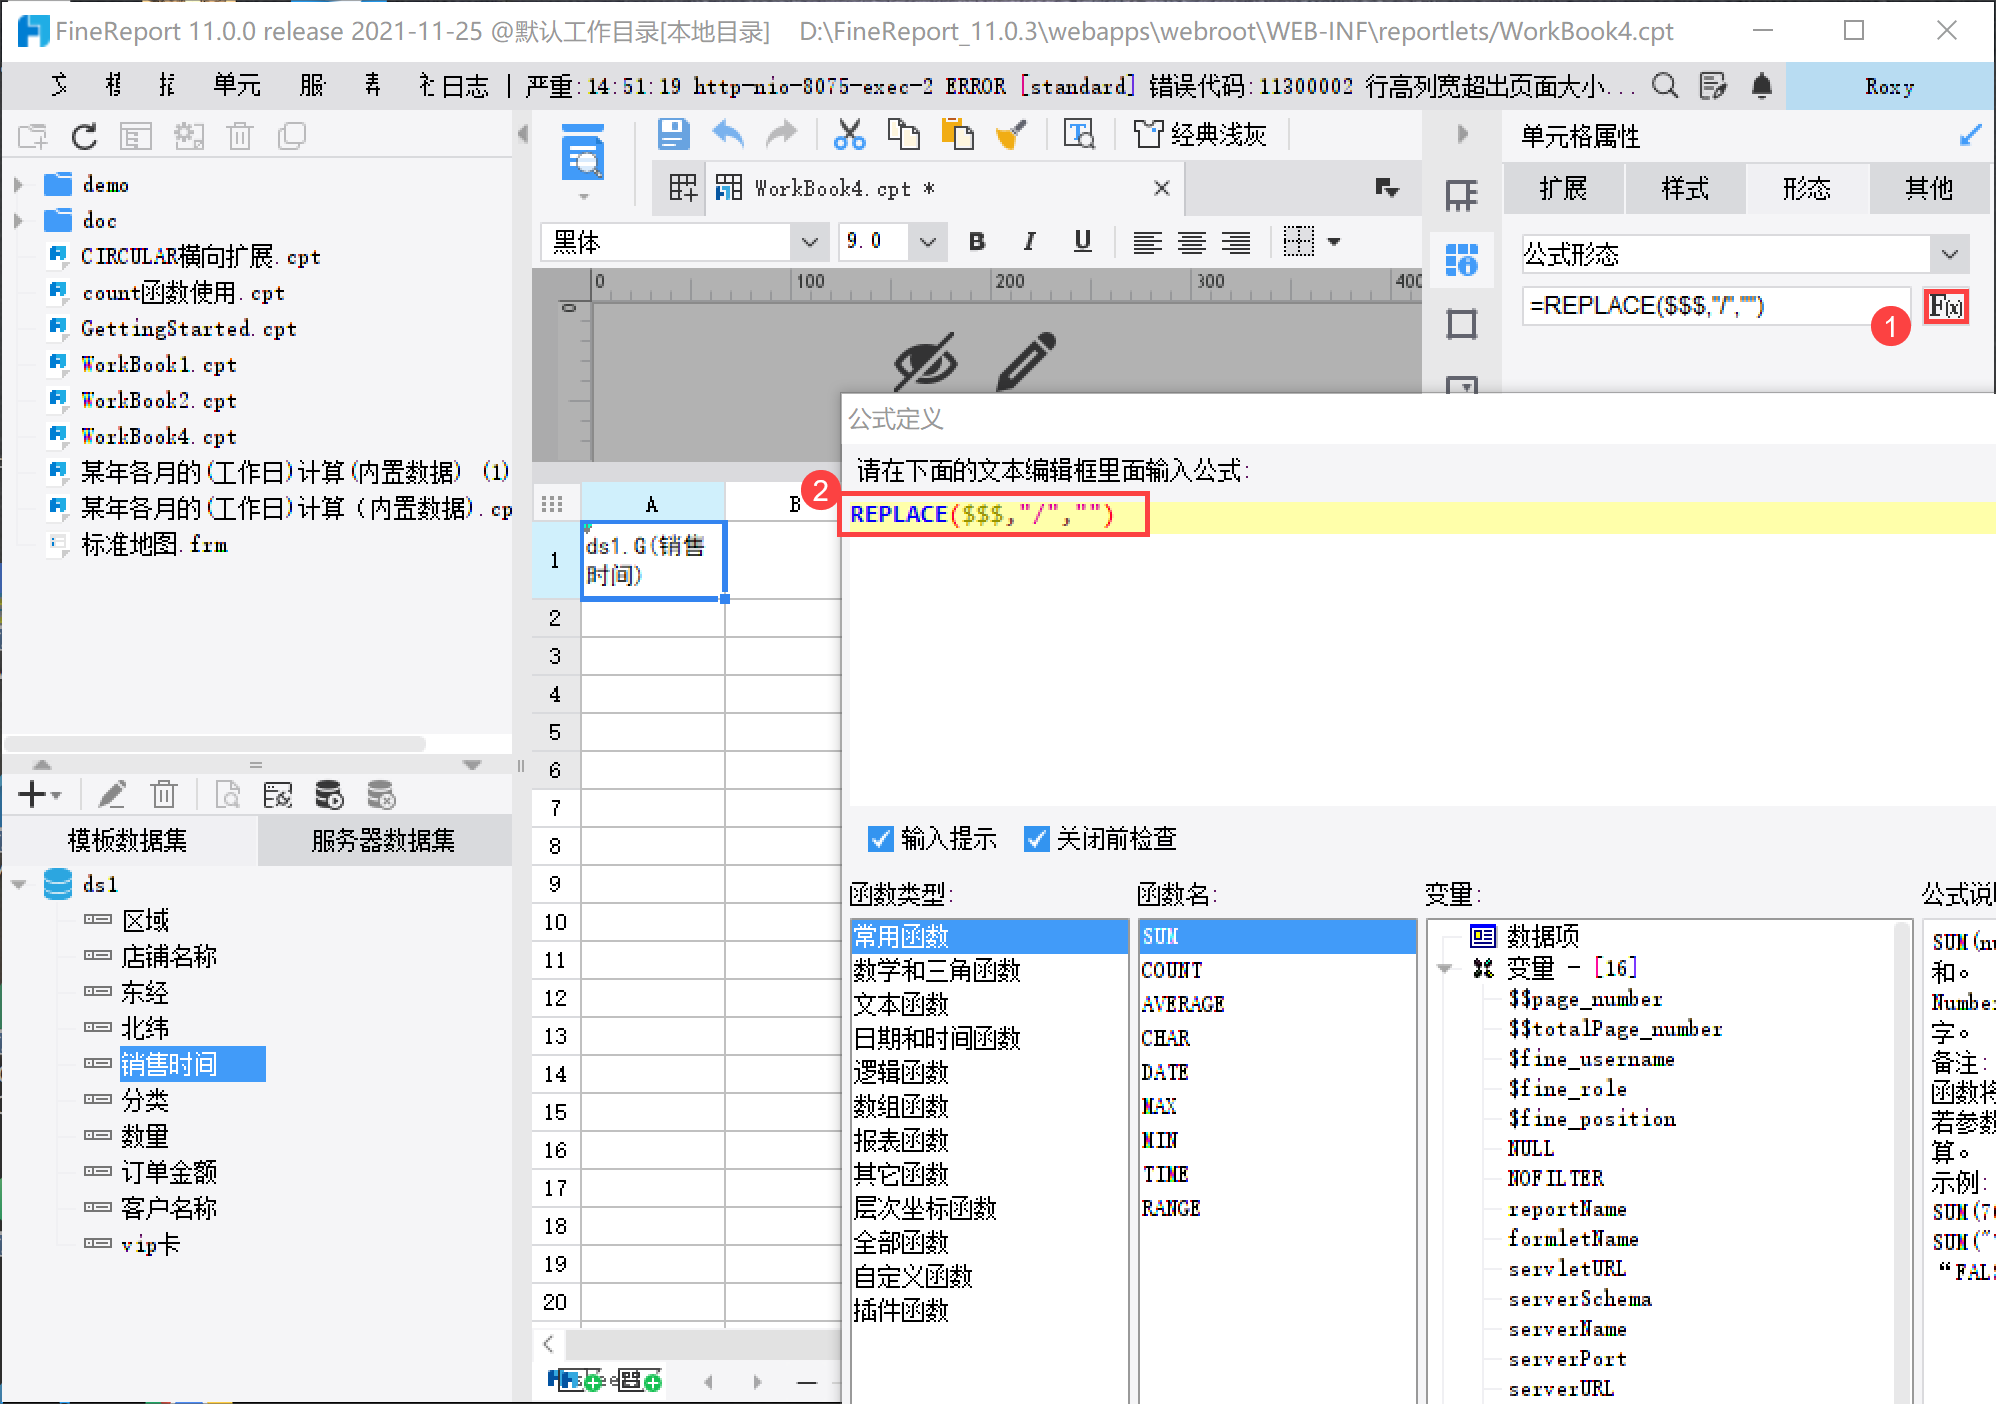The image size is (1996, 1404).
Task: Open the font name dropdown 黑体
Action: tap(809, 241)
